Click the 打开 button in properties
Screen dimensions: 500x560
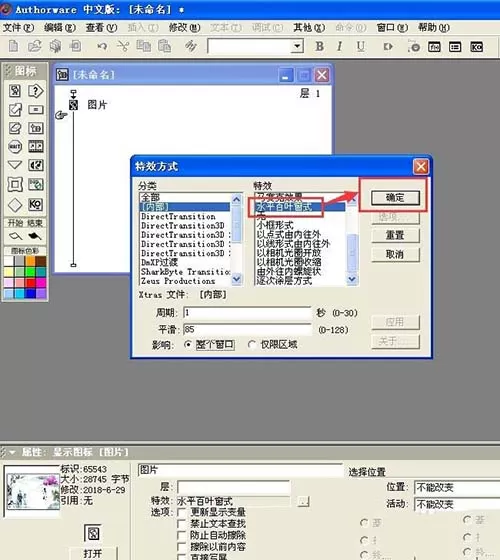click(92, 553)
